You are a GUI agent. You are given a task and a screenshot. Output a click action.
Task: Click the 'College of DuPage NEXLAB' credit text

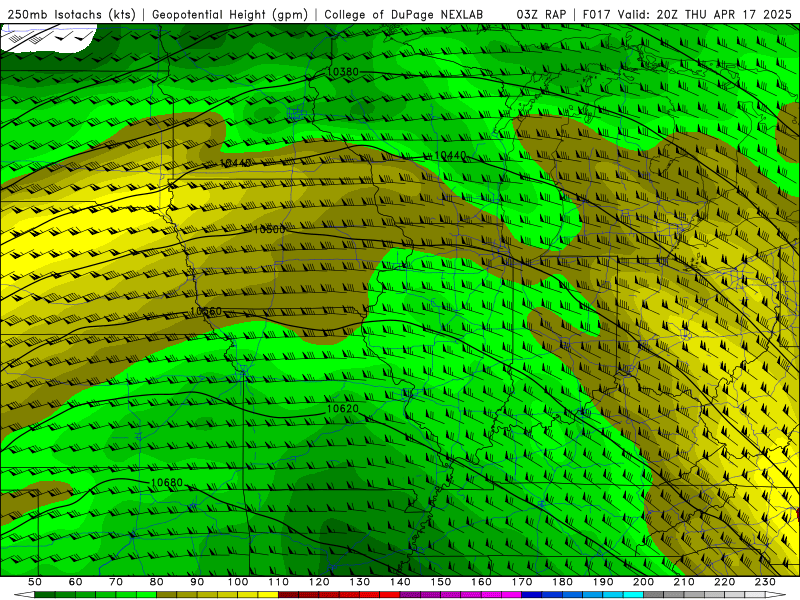[x=404, y=14]
